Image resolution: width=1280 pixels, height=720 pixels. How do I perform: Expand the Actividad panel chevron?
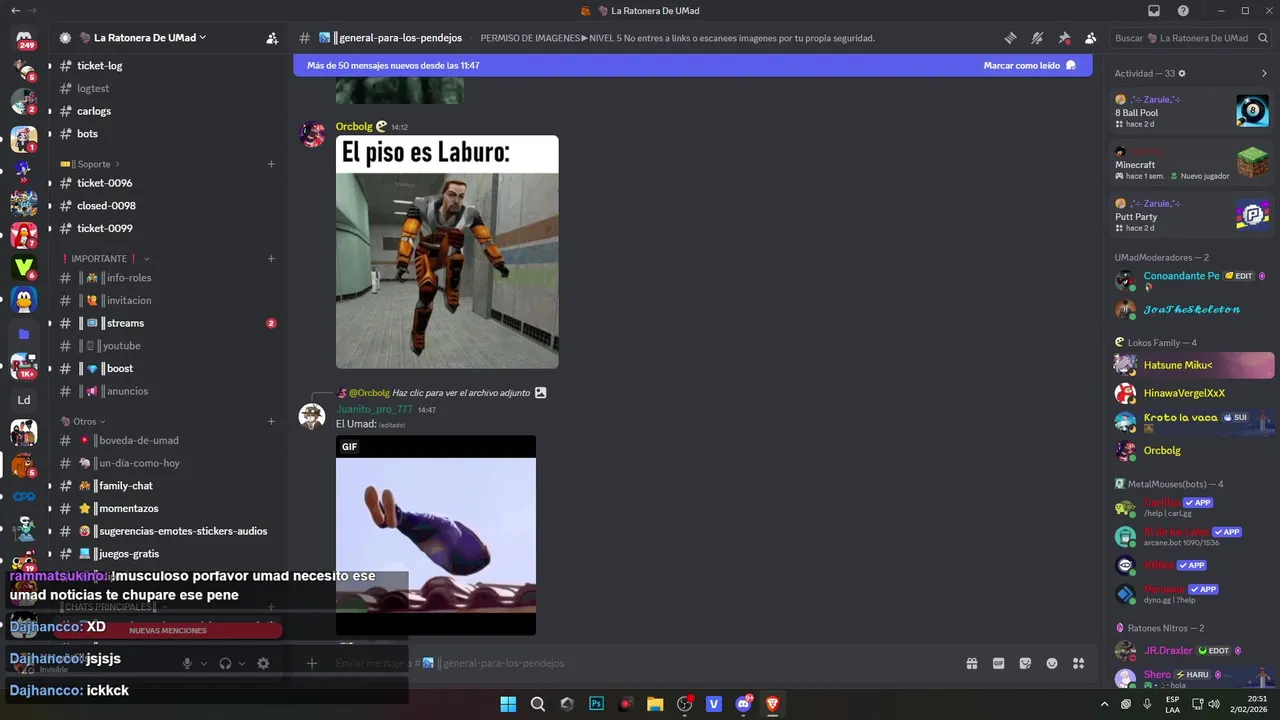tap(1264, 73)
